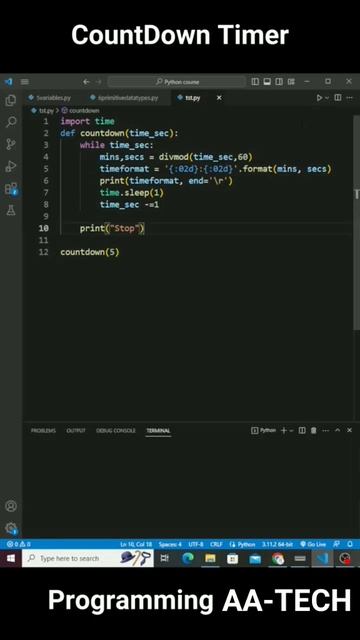Change the CRLF end of line sequence
The width and height of the screenshot is (360, 640).
[216, 544]
